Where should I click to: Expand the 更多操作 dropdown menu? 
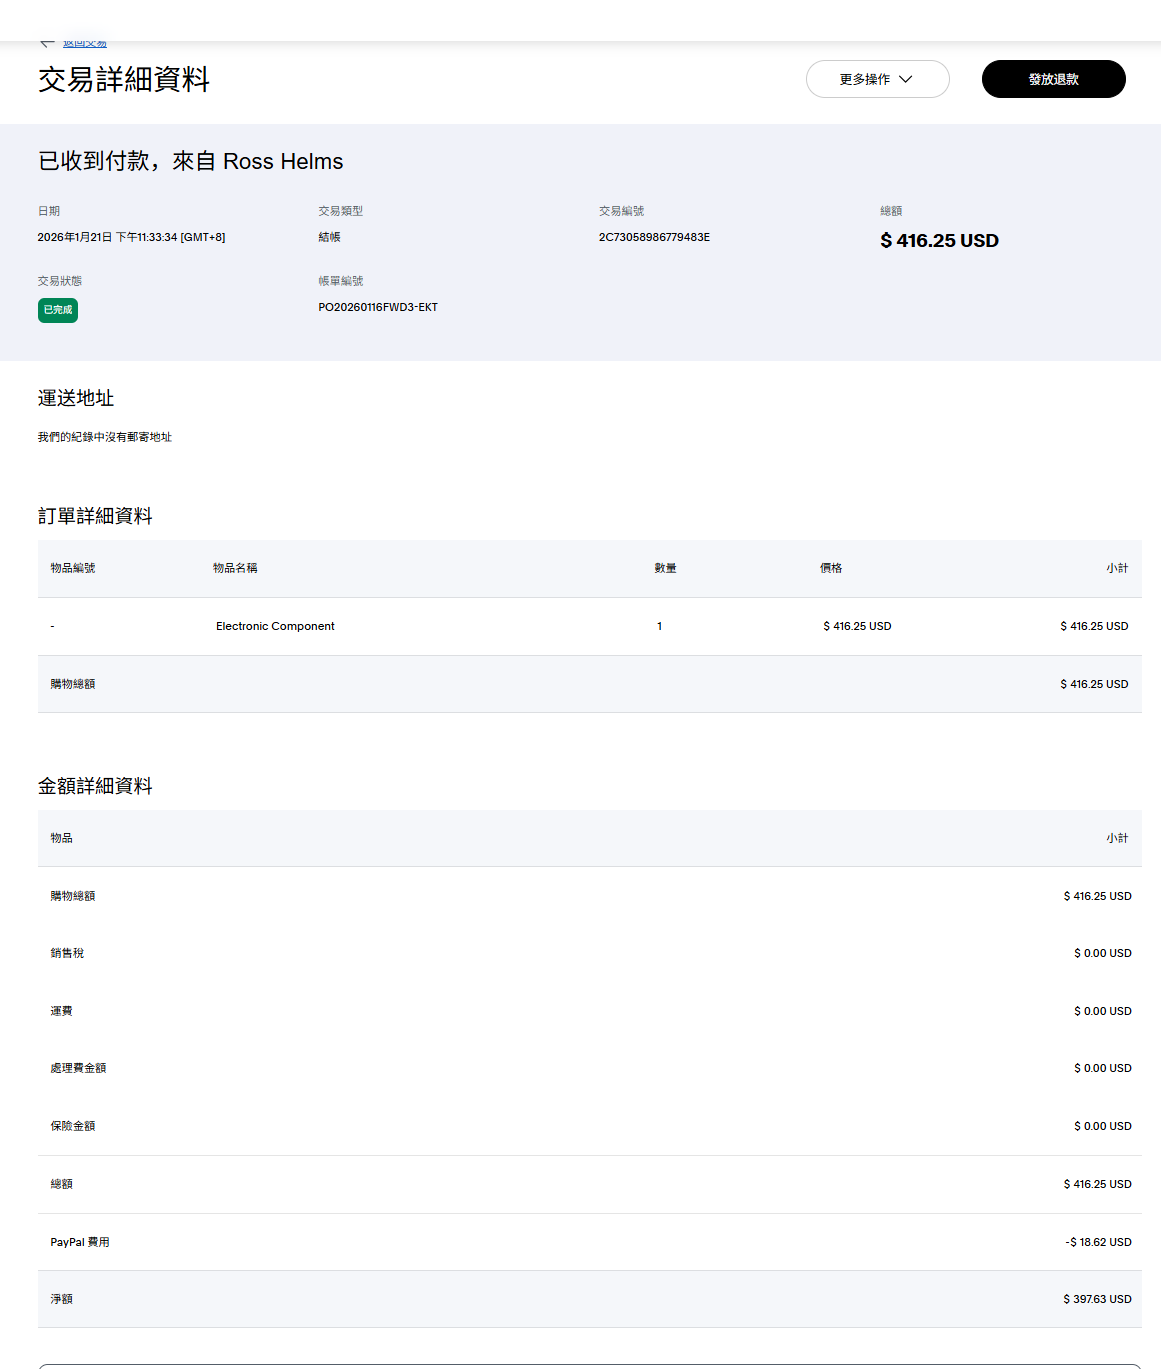point(877,79)
